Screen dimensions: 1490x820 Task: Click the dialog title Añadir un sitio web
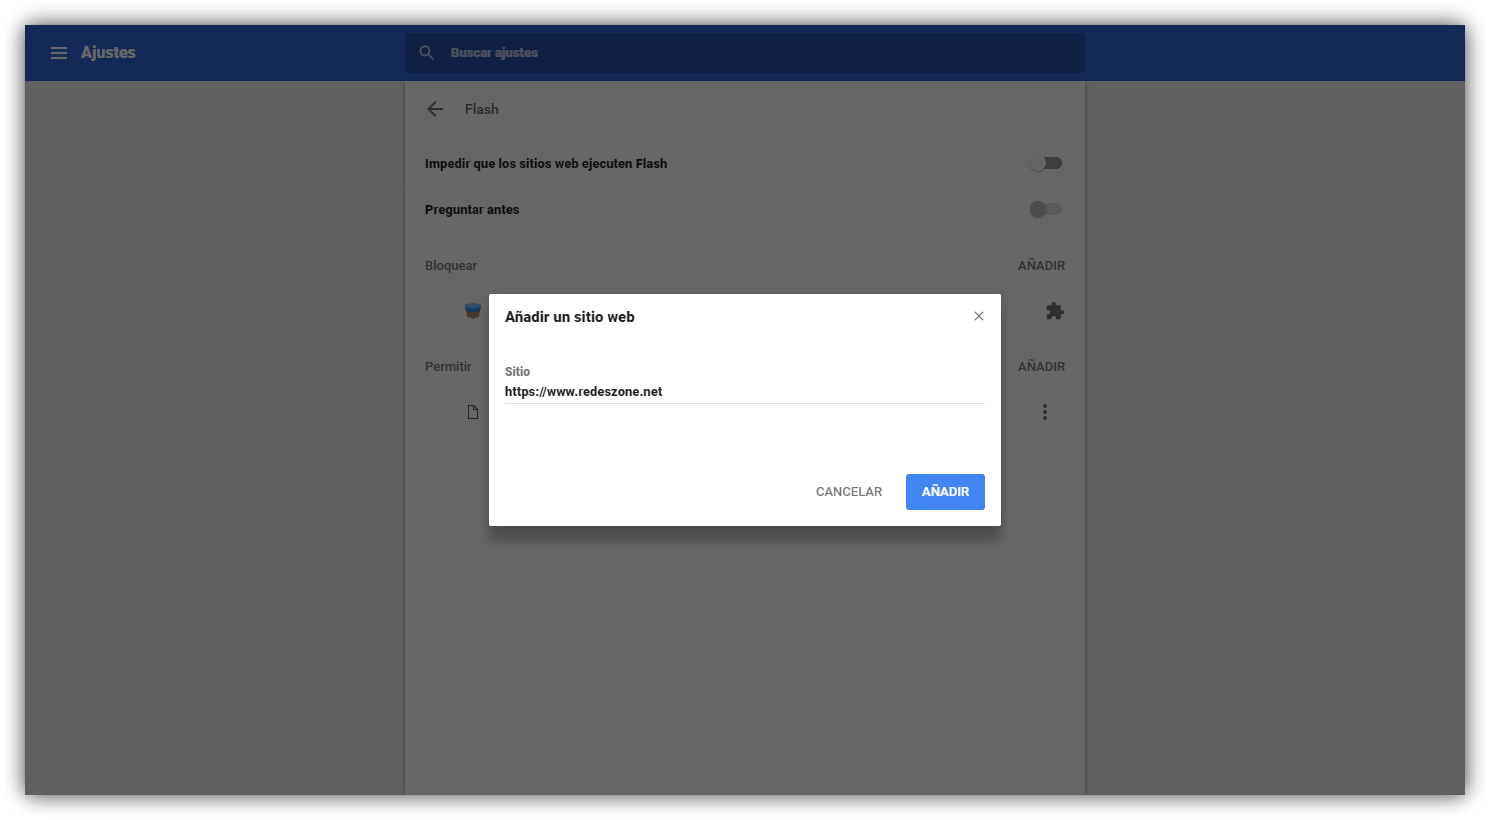(x=570, y=317)
